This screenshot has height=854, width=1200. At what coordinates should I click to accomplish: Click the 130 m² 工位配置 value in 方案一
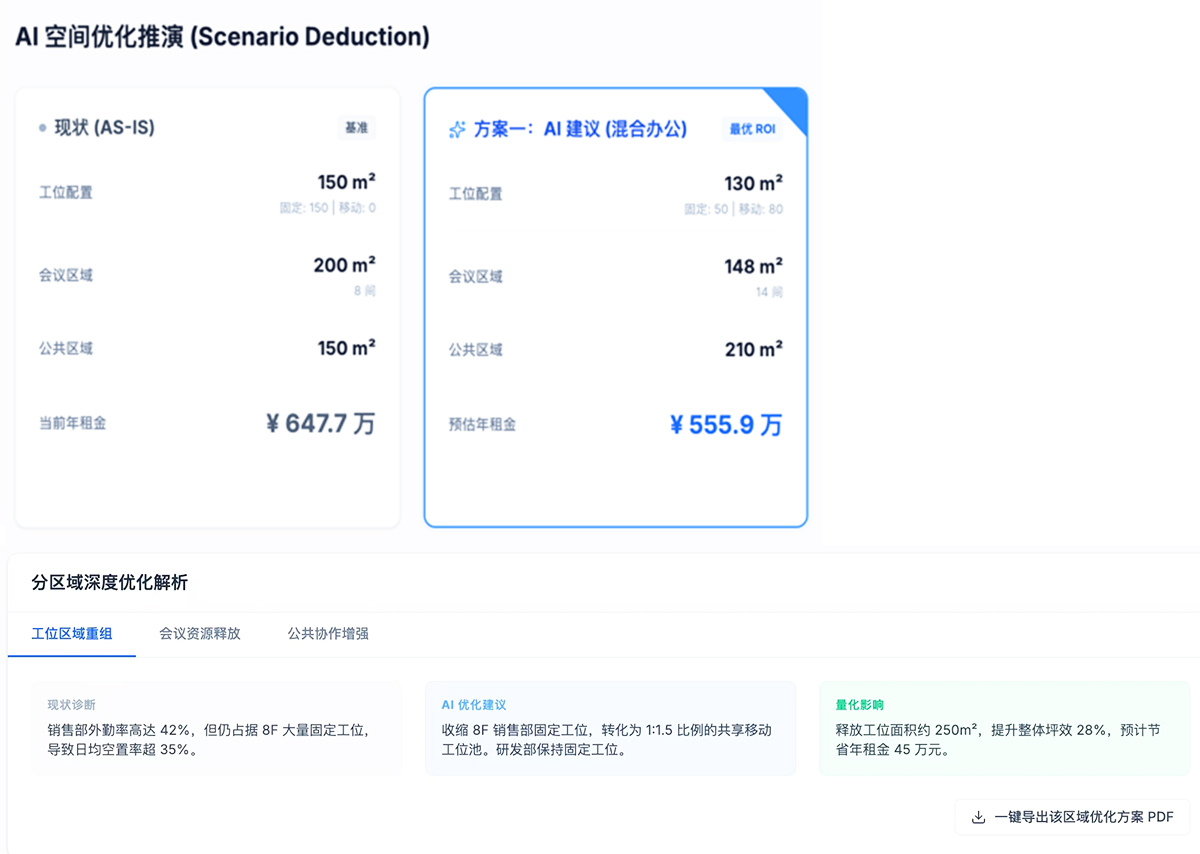[x=753, y=184]
